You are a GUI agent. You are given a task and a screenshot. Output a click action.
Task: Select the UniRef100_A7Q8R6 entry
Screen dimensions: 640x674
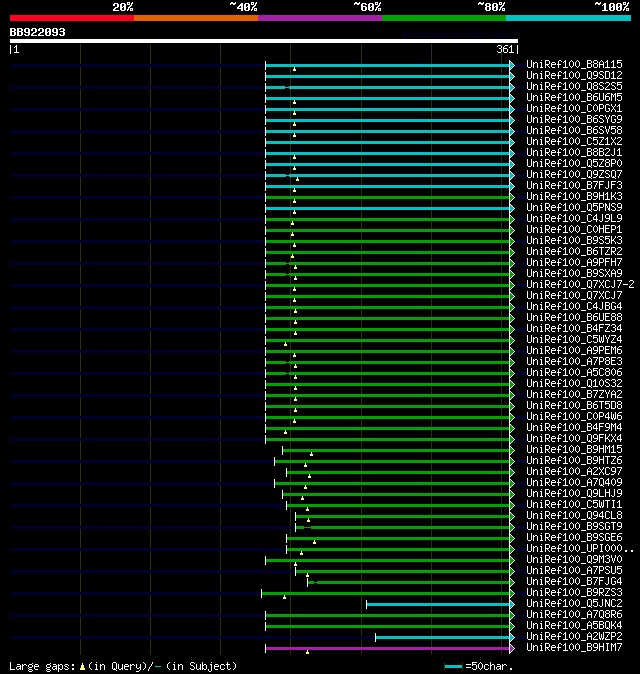(x=574, y=615)
